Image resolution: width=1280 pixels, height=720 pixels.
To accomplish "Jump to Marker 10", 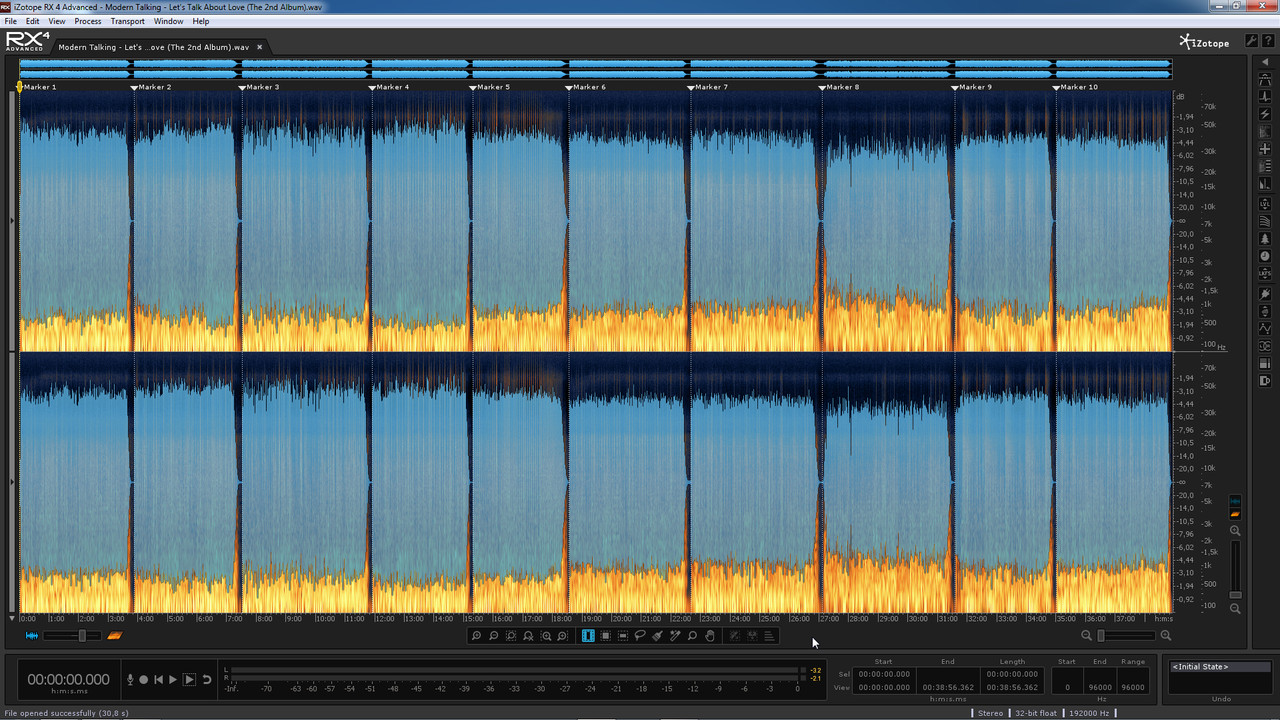I will (x=1075, y=87).
